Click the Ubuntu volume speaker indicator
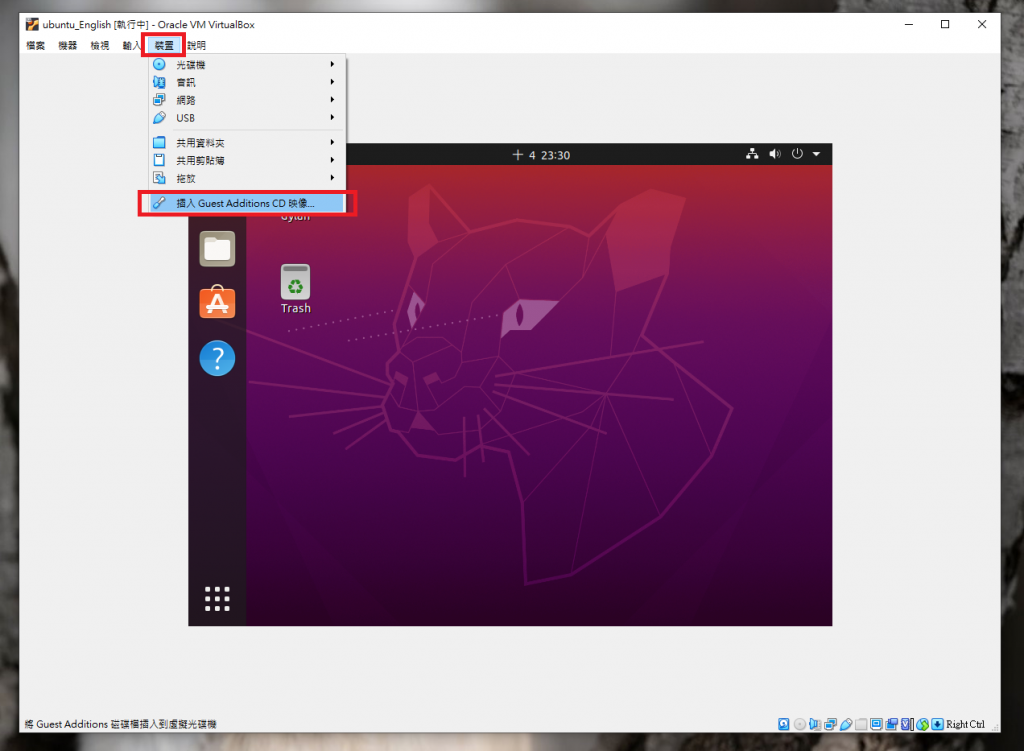This screenshot has height=751, width=1024. click(x=775, y=154)
